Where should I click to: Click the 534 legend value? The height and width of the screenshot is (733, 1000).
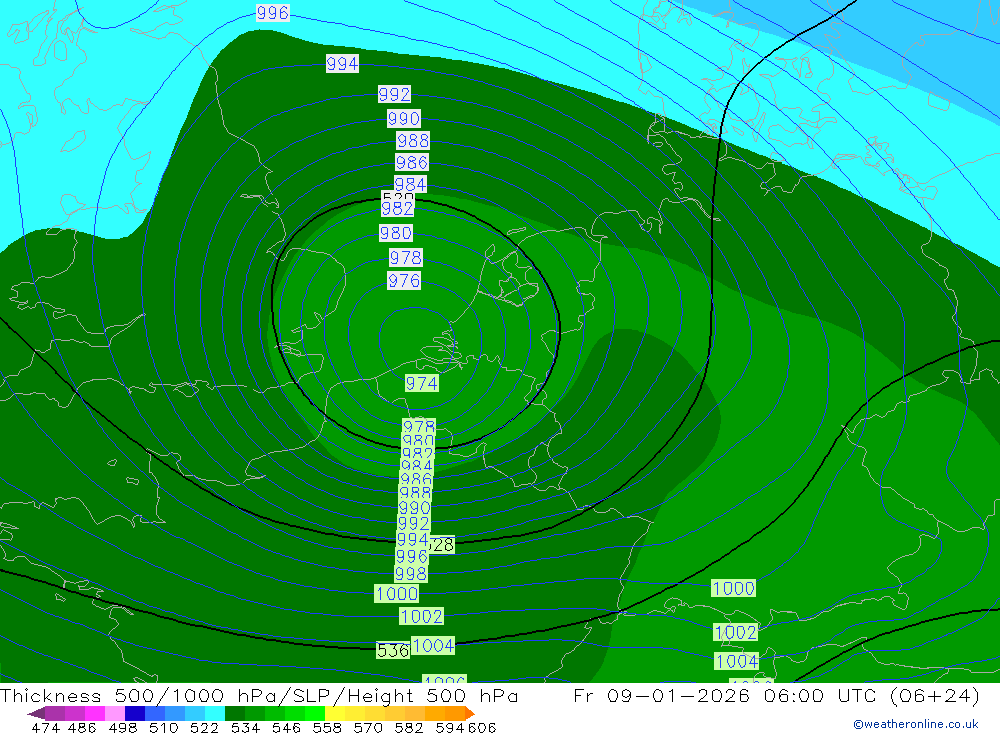click(x=245, y=727)
